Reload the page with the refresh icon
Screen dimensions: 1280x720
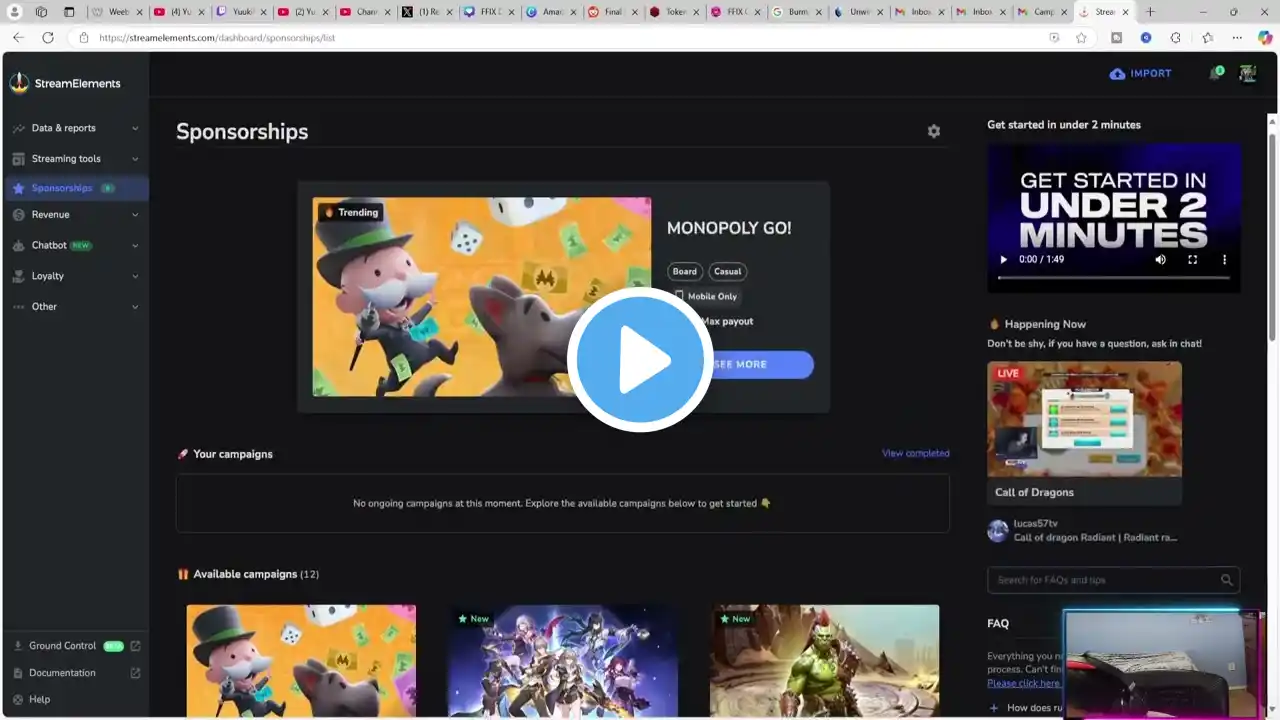(47, 37)
